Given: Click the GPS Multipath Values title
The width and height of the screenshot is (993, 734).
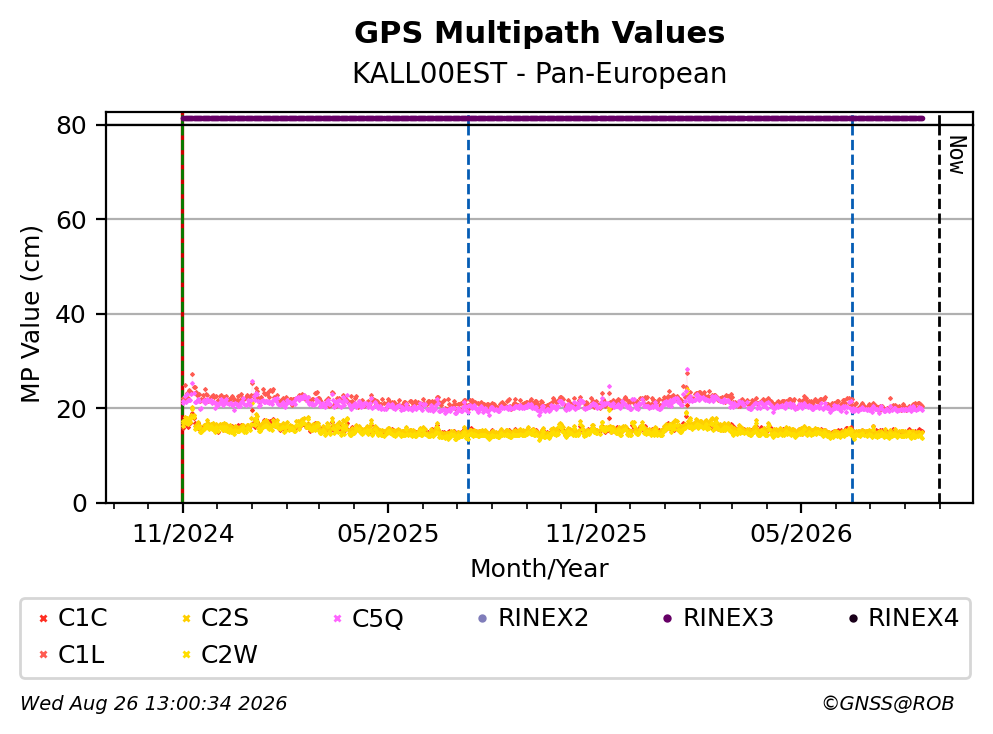Looking at the screenshot, I should pos(540,33).
